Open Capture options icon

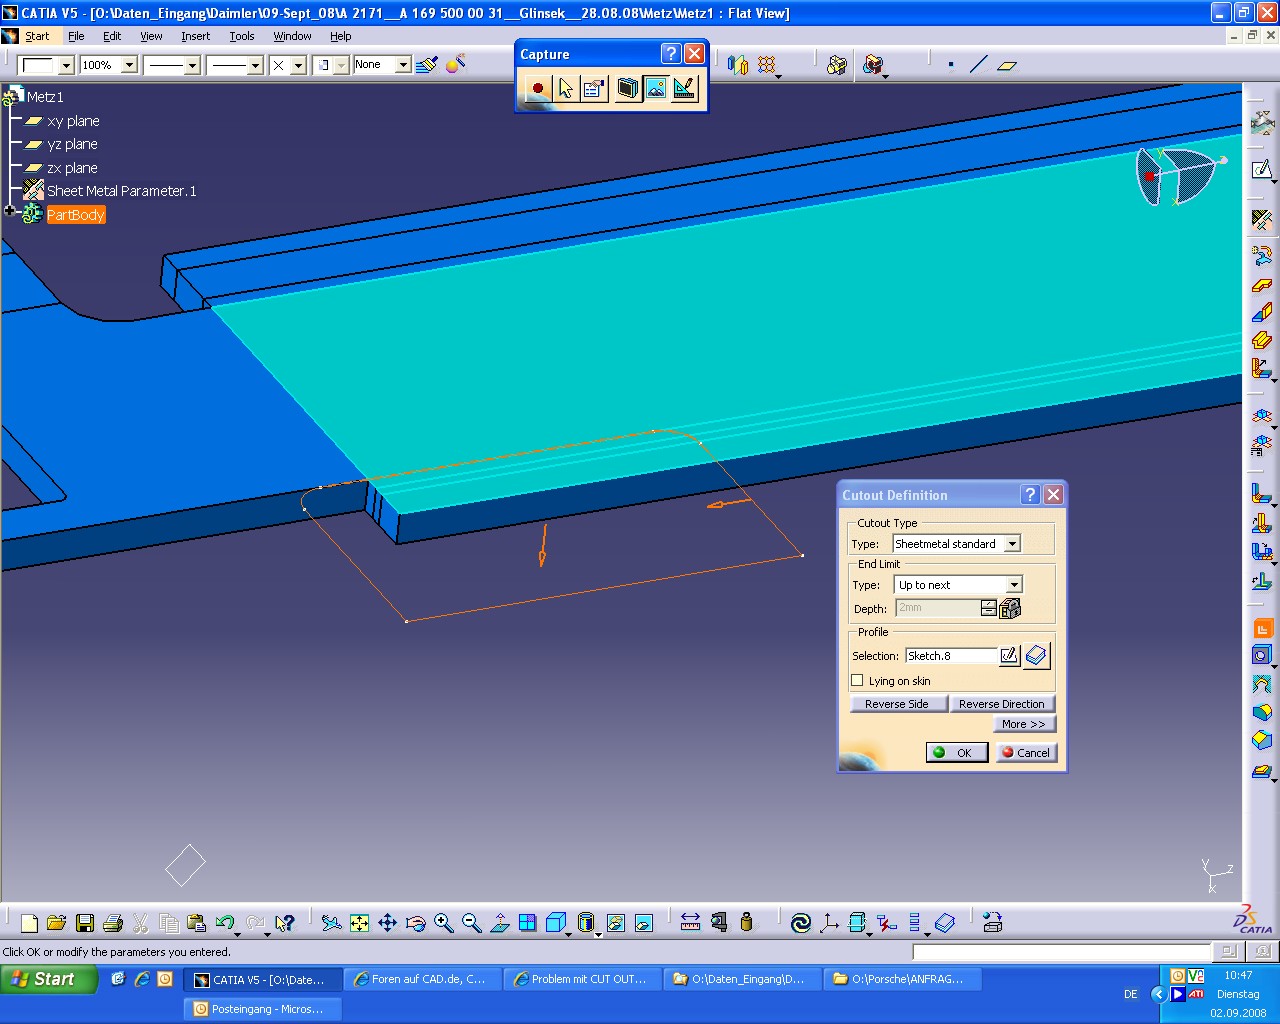pyautogui.click(x=594, y=89)
